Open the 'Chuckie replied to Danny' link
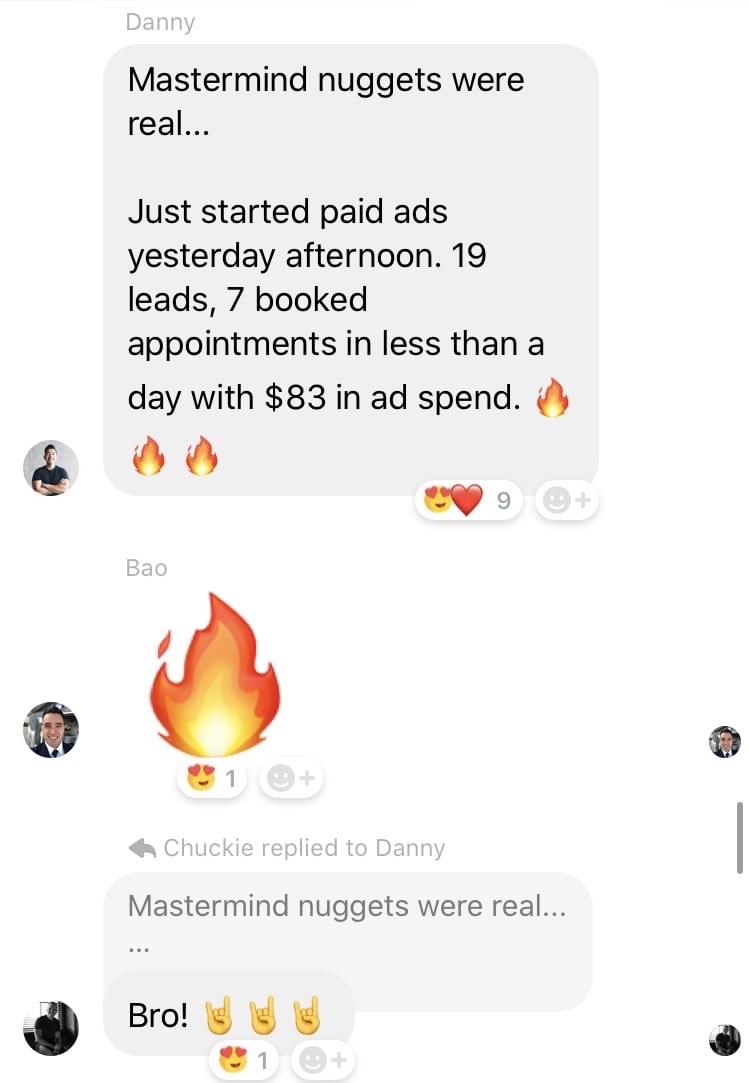The width and height of the screenshot is (749, 1083). coord(304,847)
